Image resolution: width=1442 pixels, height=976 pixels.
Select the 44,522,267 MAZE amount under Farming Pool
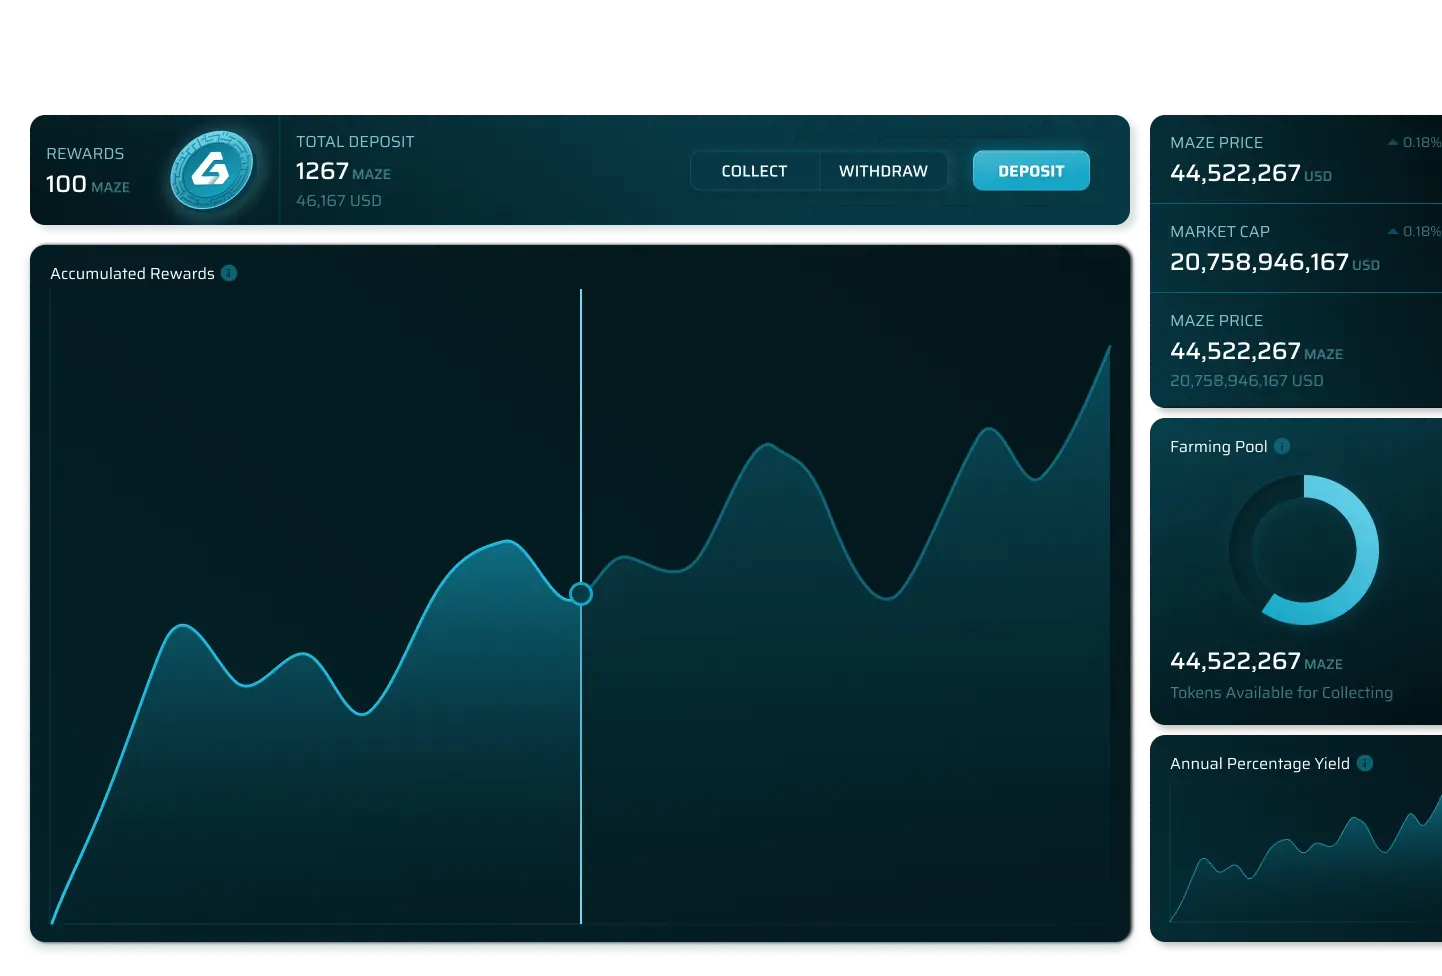click(1255, 661)
